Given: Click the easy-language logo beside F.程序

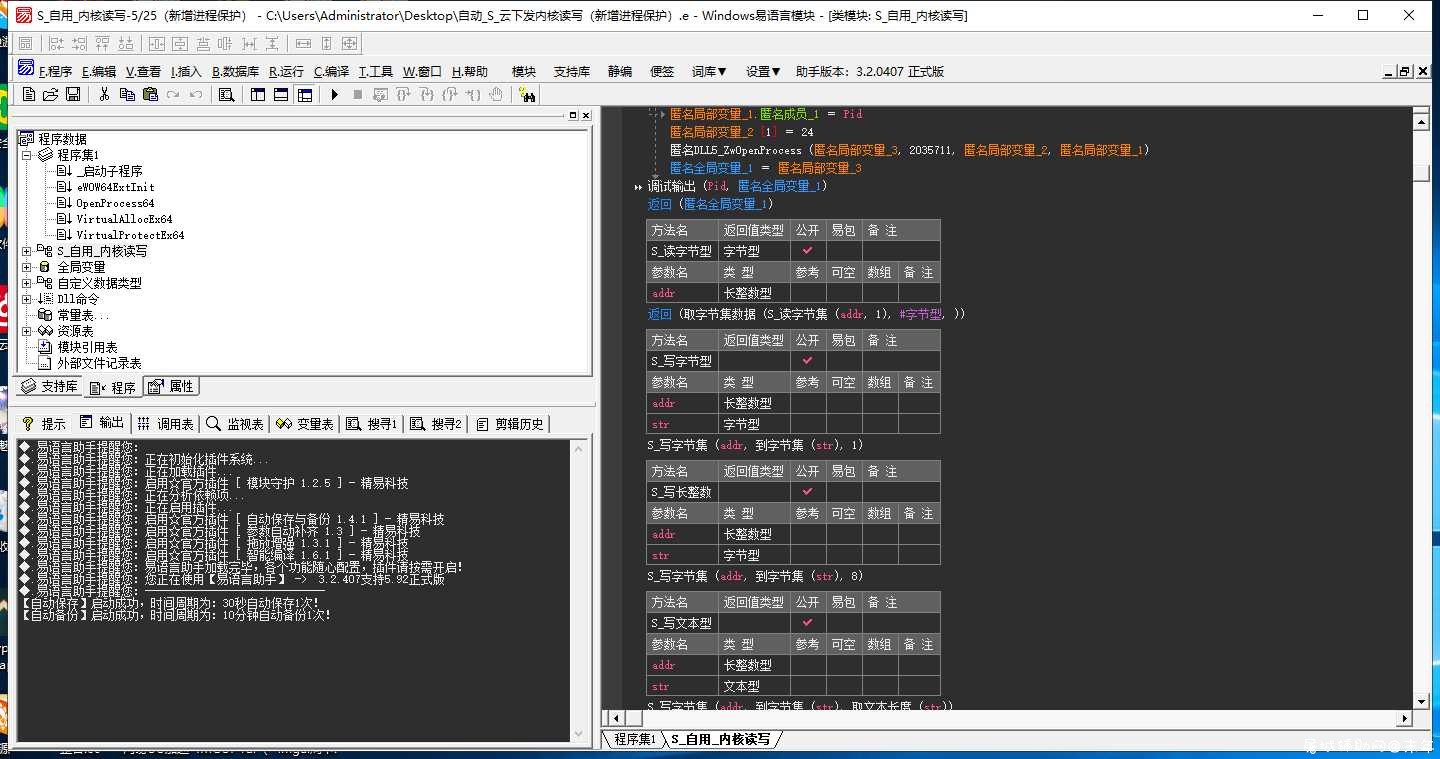Looking at the screenshot, I should (27, 69).
